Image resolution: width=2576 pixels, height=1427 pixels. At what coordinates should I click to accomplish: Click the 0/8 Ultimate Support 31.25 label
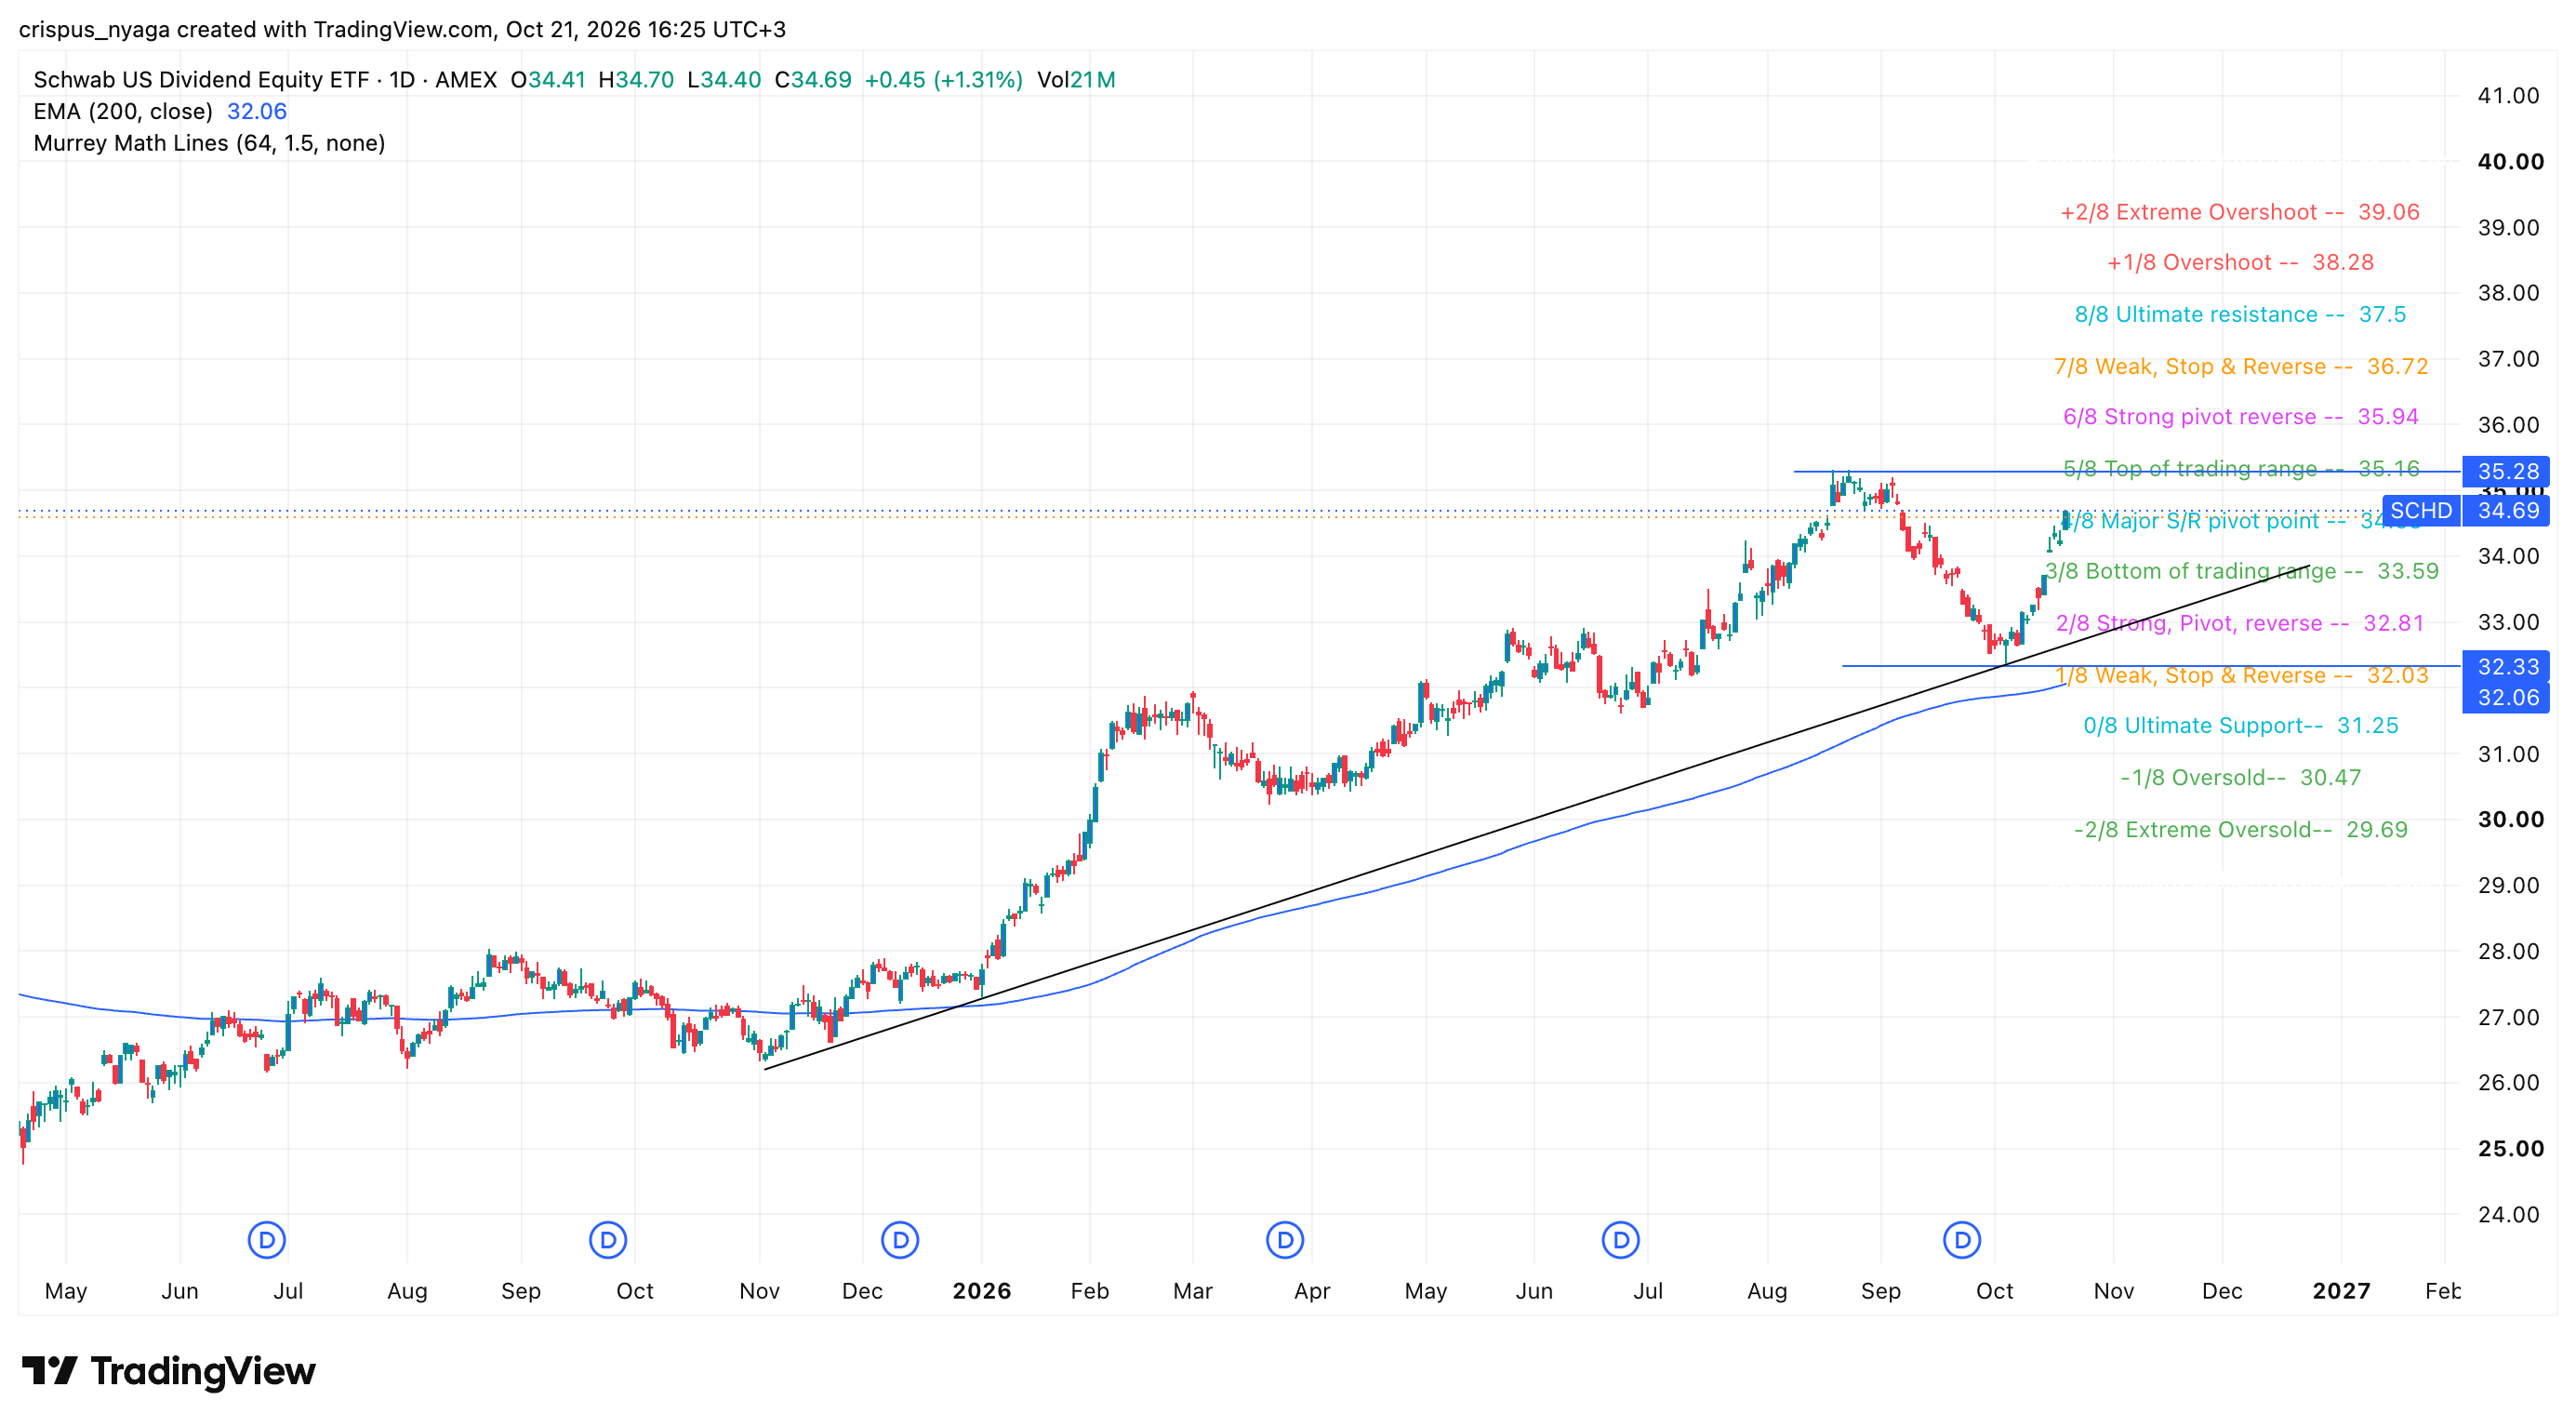point(2240,725)
